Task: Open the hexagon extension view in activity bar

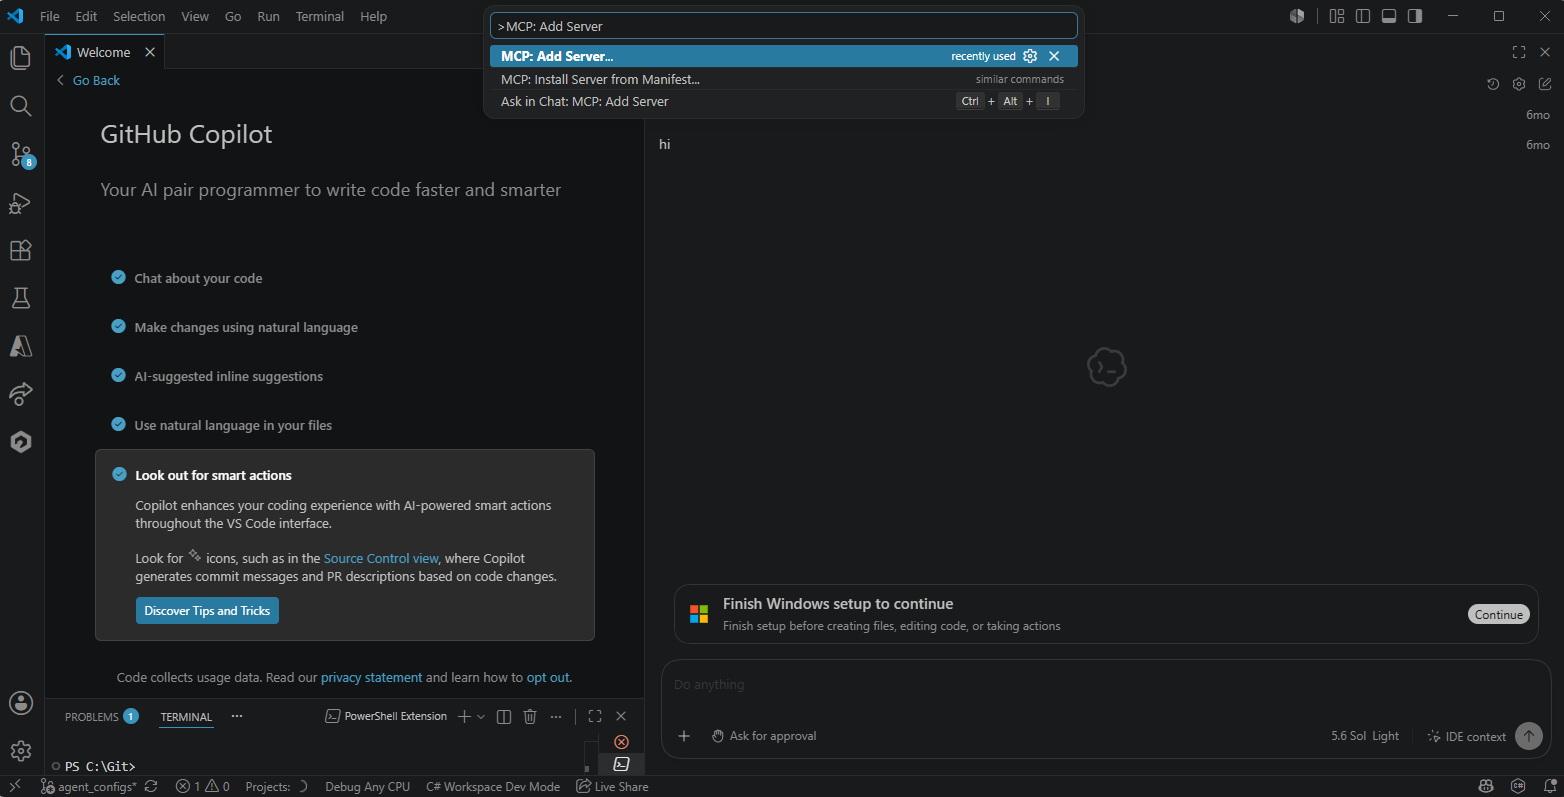Action: coord(21,441)
